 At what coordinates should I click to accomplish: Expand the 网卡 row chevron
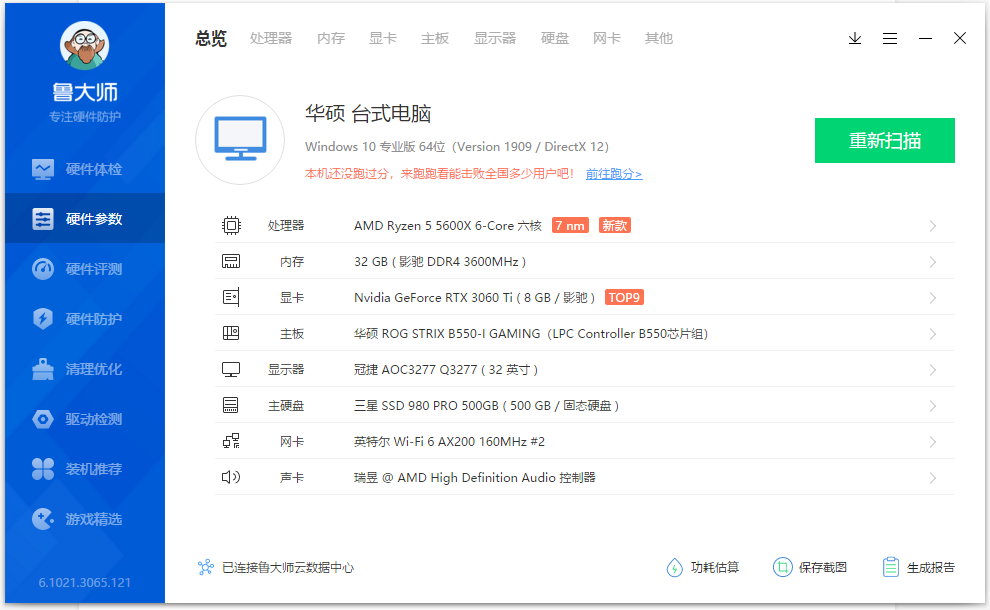pos(933,442)
